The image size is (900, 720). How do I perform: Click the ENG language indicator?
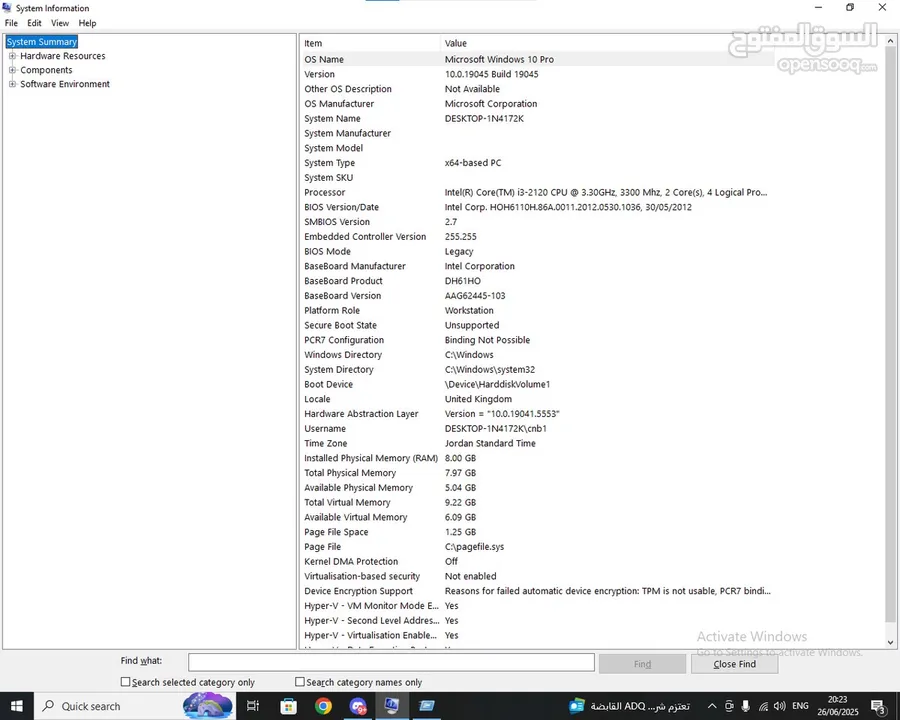(x=800, y=706)
